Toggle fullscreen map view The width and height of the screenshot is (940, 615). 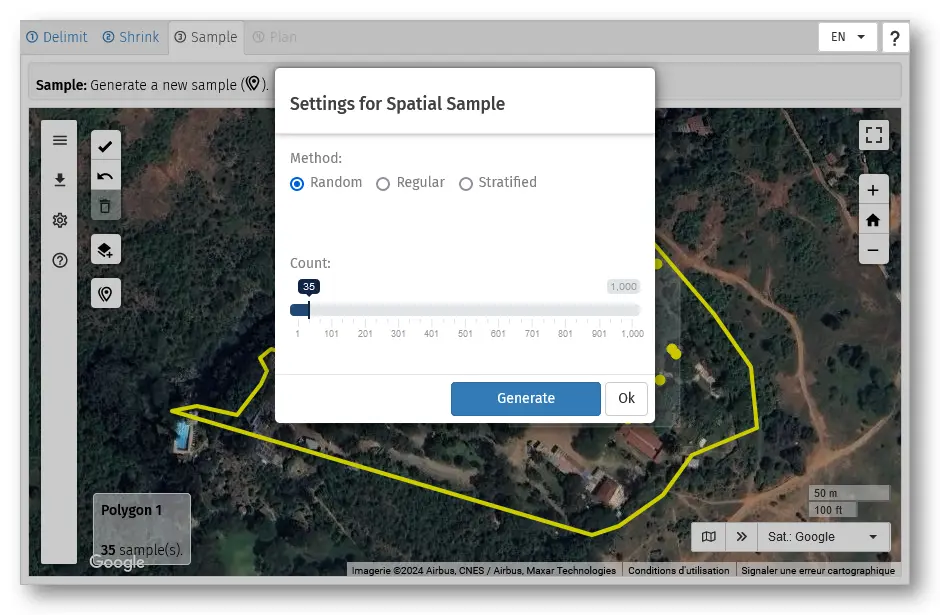pyautogui.click(x=873, y=135)
